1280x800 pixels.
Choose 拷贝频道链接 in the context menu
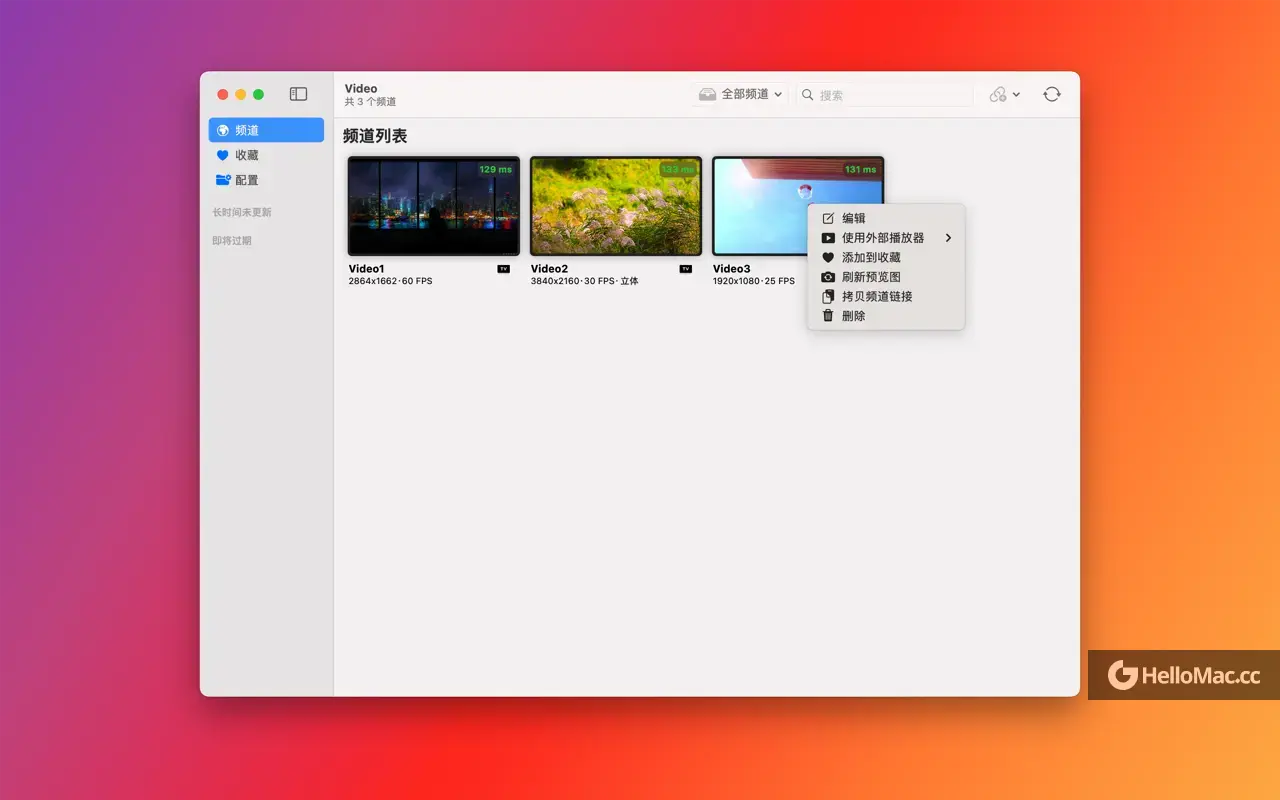tap(886, 296)
